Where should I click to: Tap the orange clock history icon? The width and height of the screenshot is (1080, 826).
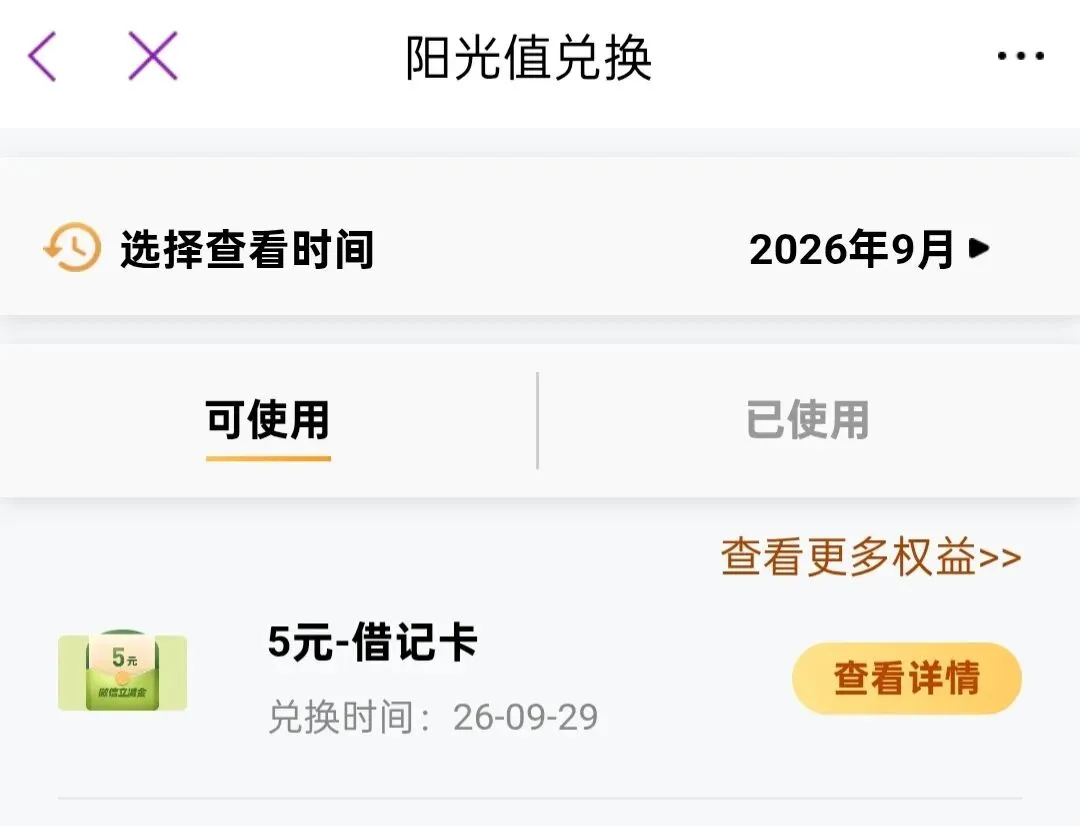click(x=72, y=247)
